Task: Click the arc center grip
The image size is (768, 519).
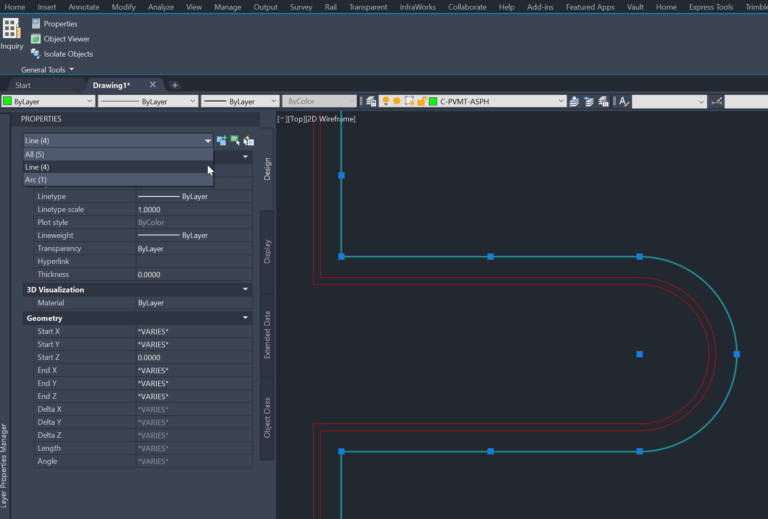Action: tap(640, 354)
